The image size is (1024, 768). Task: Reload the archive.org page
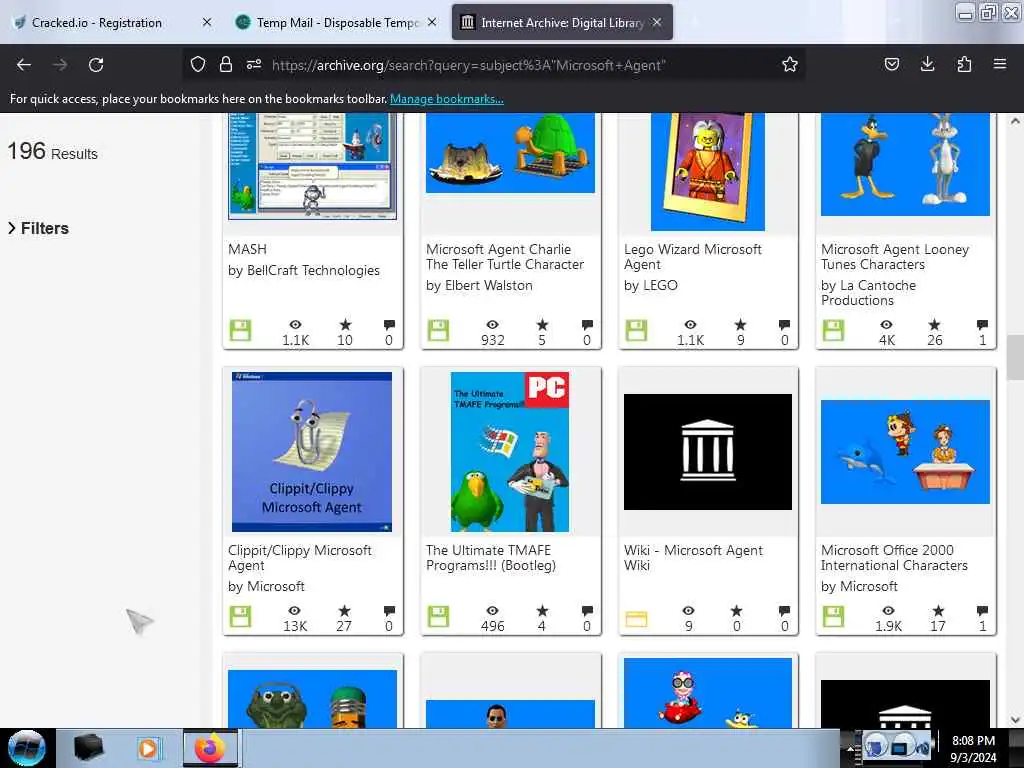96,65
